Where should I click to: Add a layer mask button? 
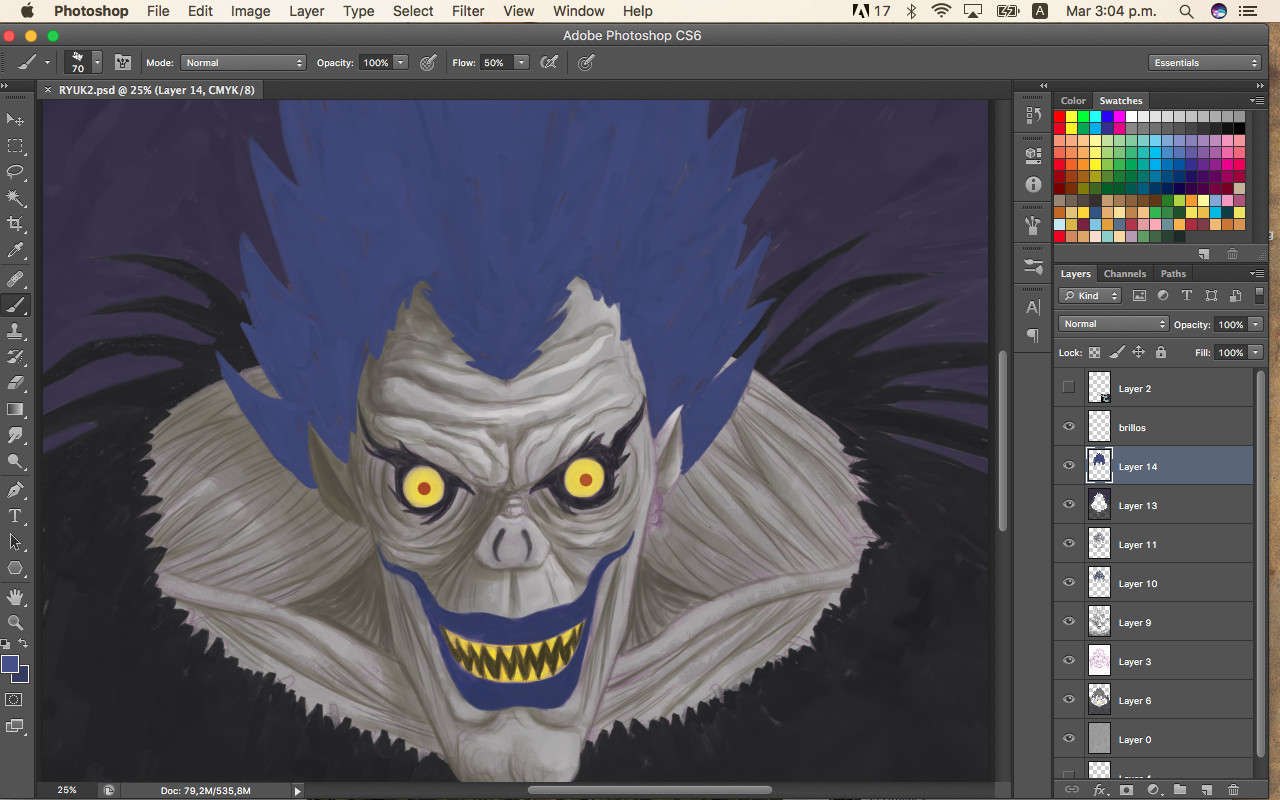tap(1126, 789)
